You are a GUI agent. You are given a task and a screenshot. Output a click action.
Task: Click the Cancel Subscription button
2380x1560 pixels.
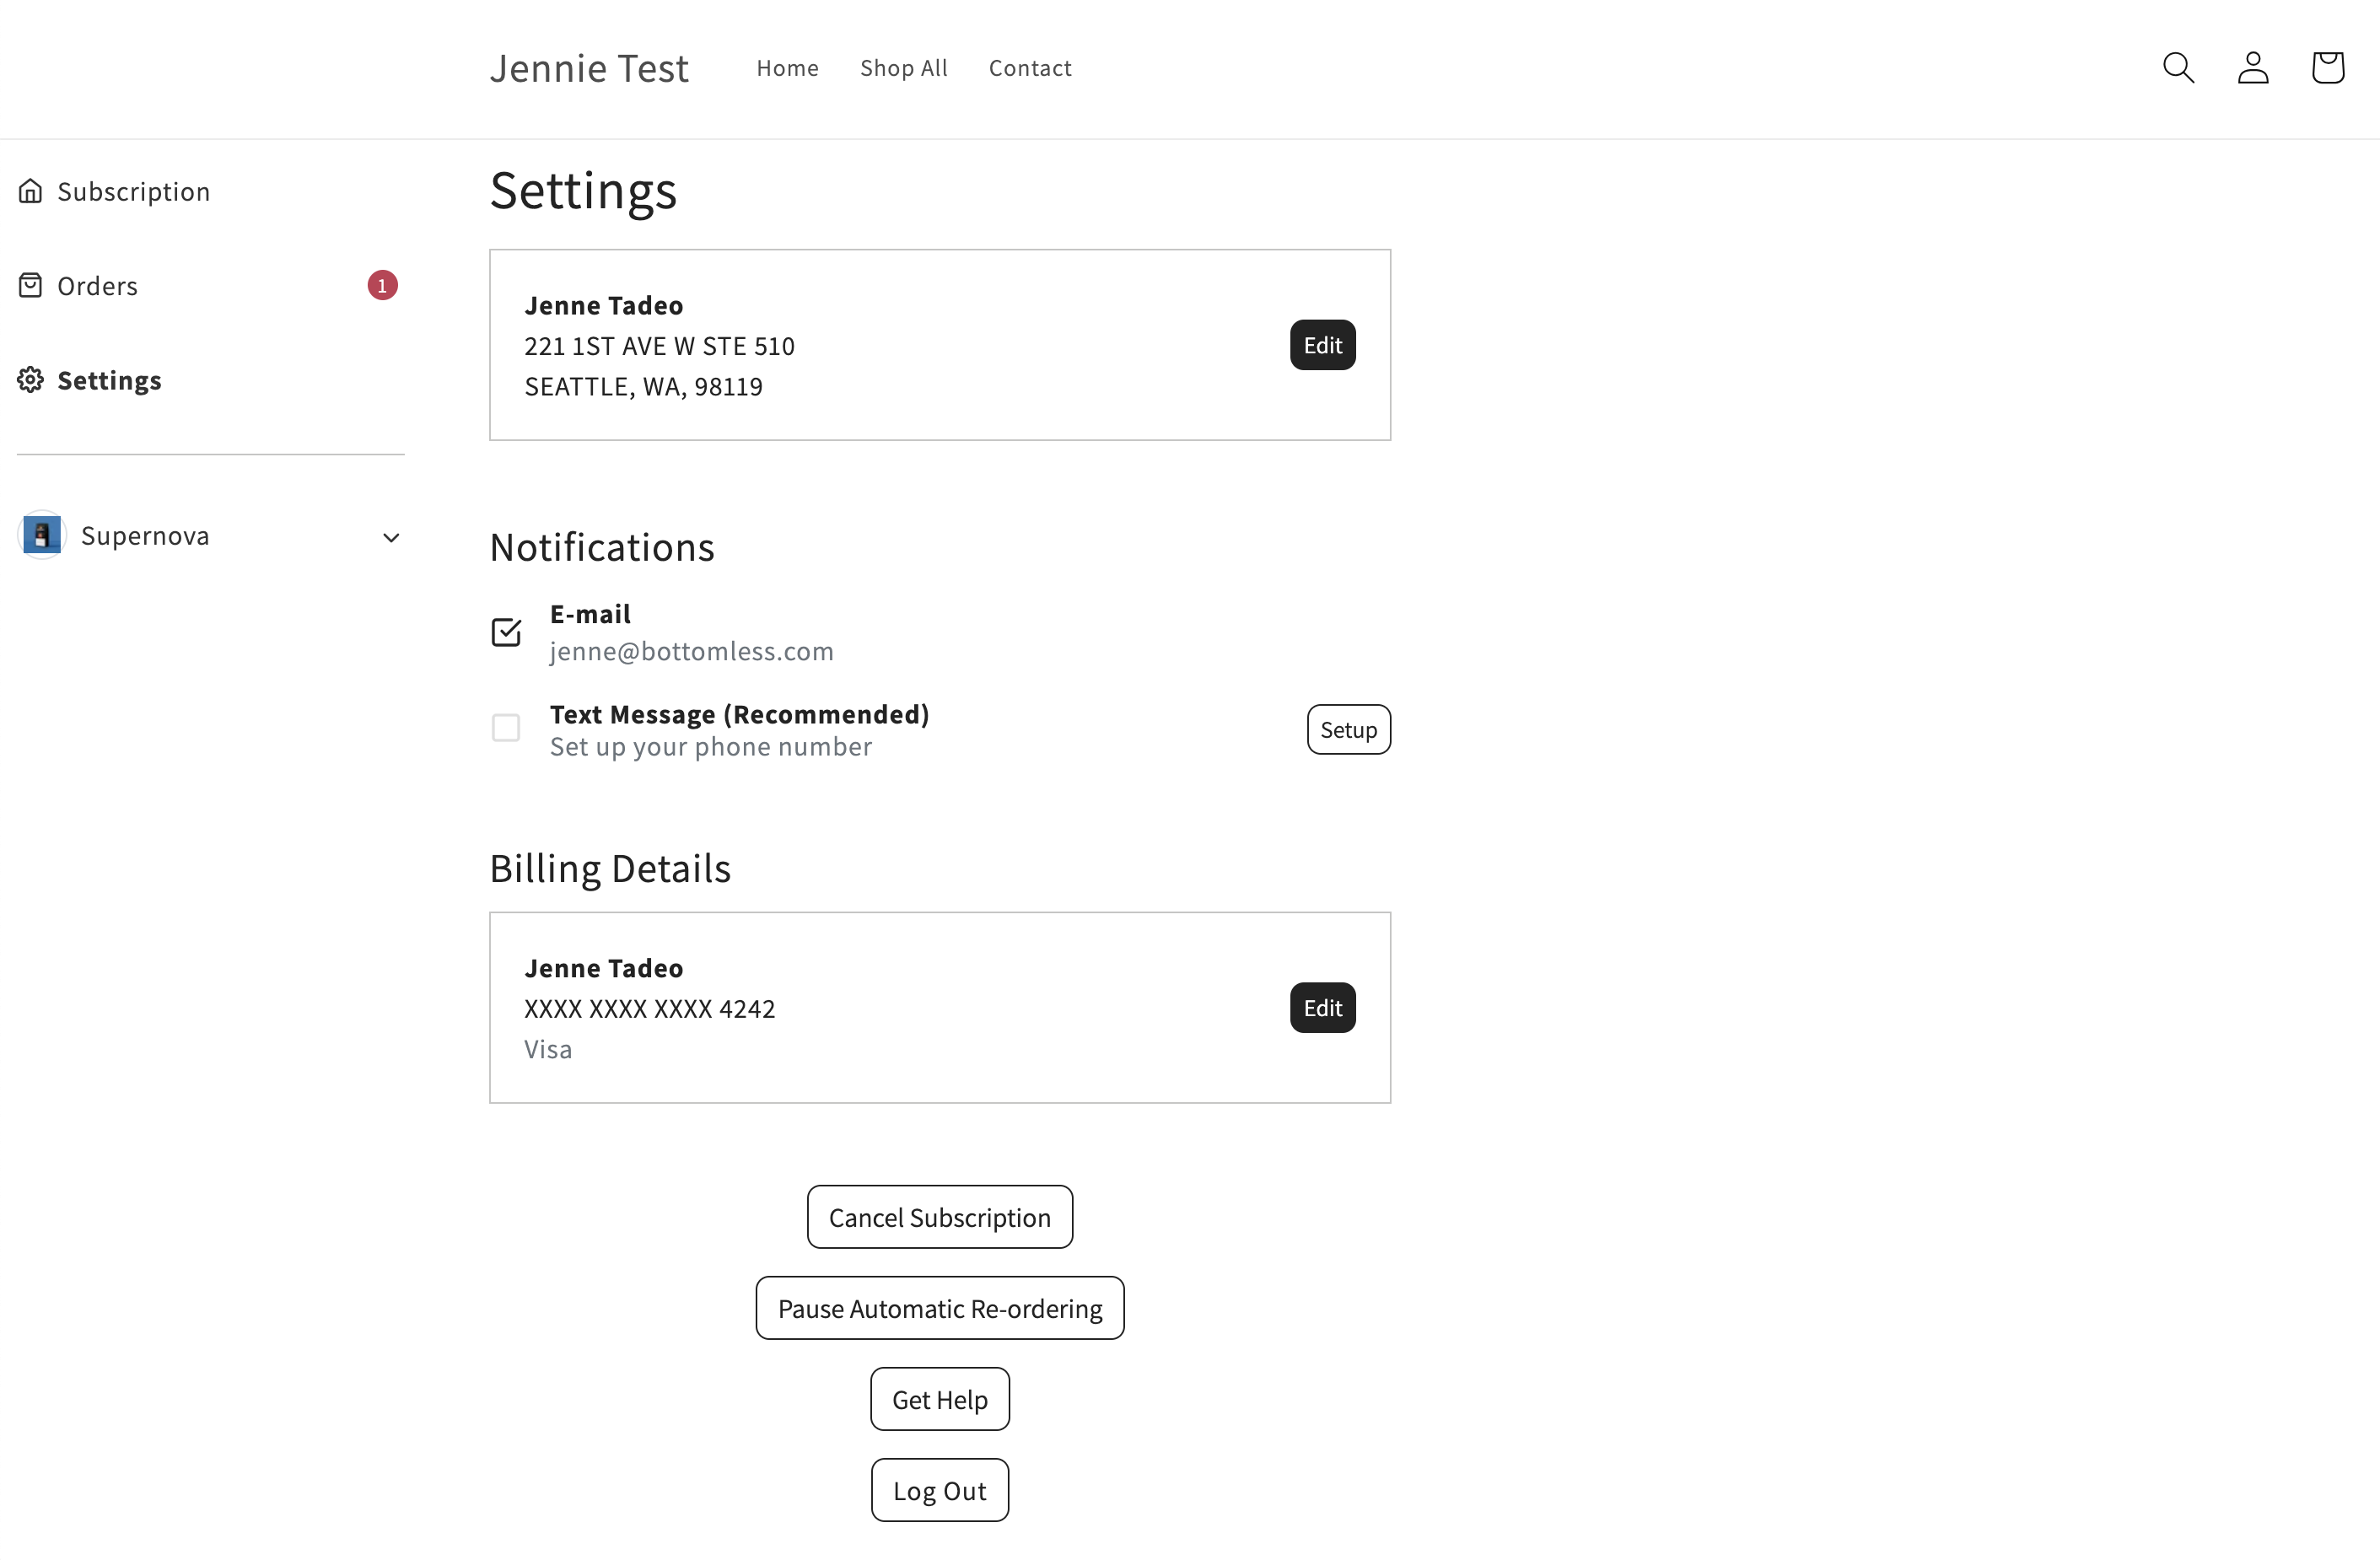coord(940,1218)
